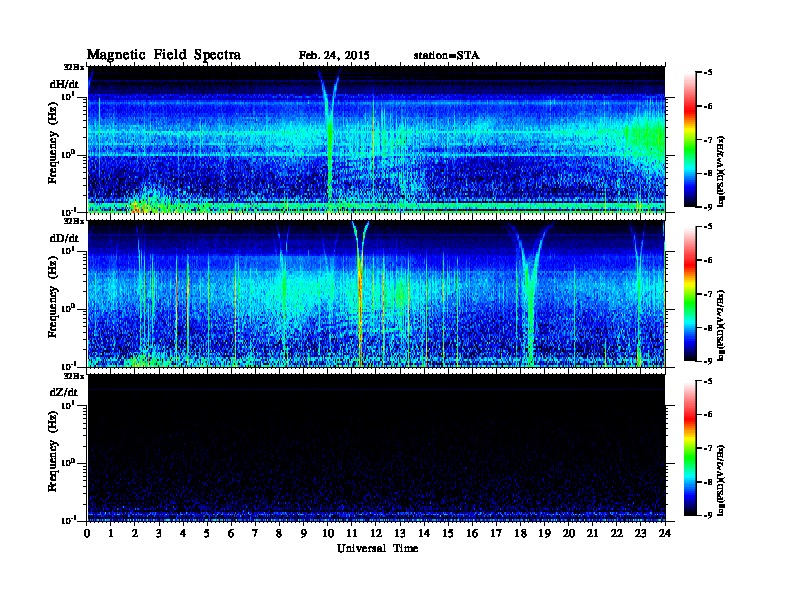
Task: Click the -7 tick on the dD/dt color bar
Action: [708, 294]
